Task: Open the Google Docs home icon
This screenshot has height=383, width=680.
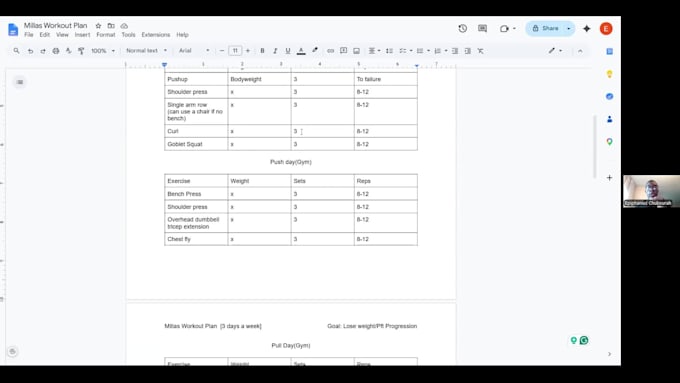Action: tap(13, 29)
